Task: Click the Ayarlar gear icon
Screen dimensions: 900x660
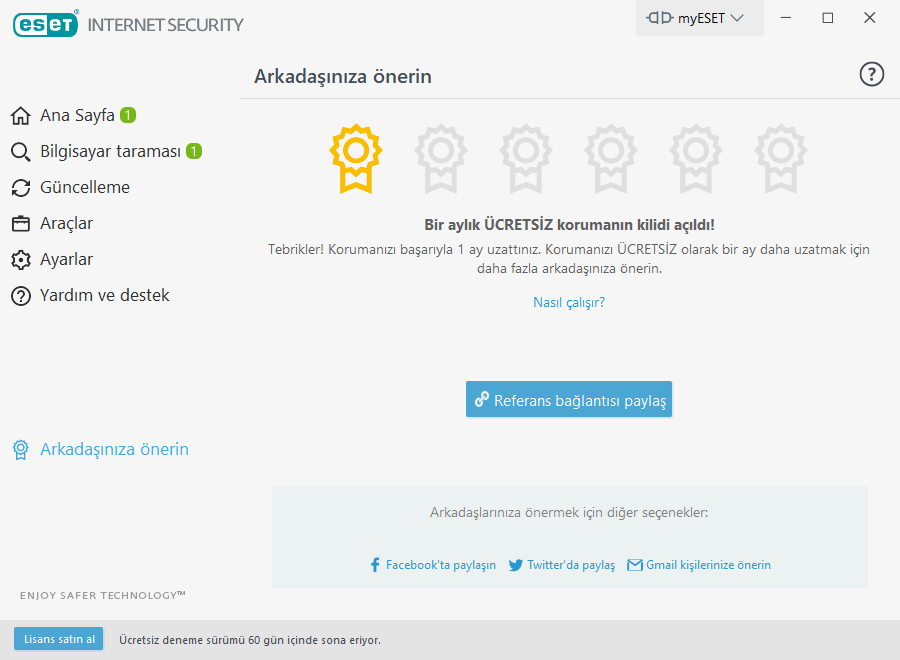Action: point(21,259)
